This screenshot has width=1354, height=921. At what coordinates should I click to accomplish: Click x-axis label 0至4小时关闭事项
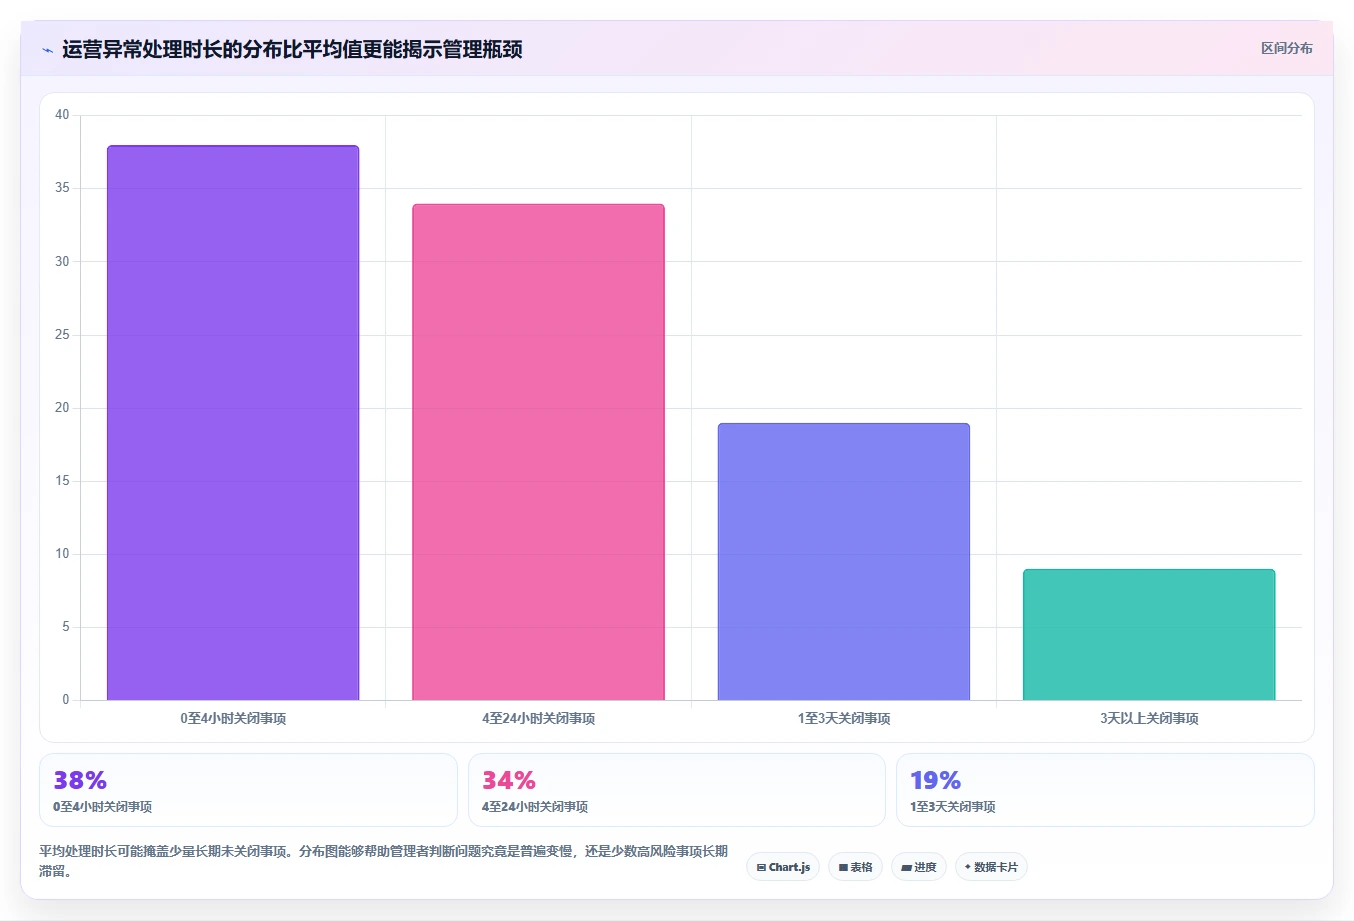coord(233,718)
